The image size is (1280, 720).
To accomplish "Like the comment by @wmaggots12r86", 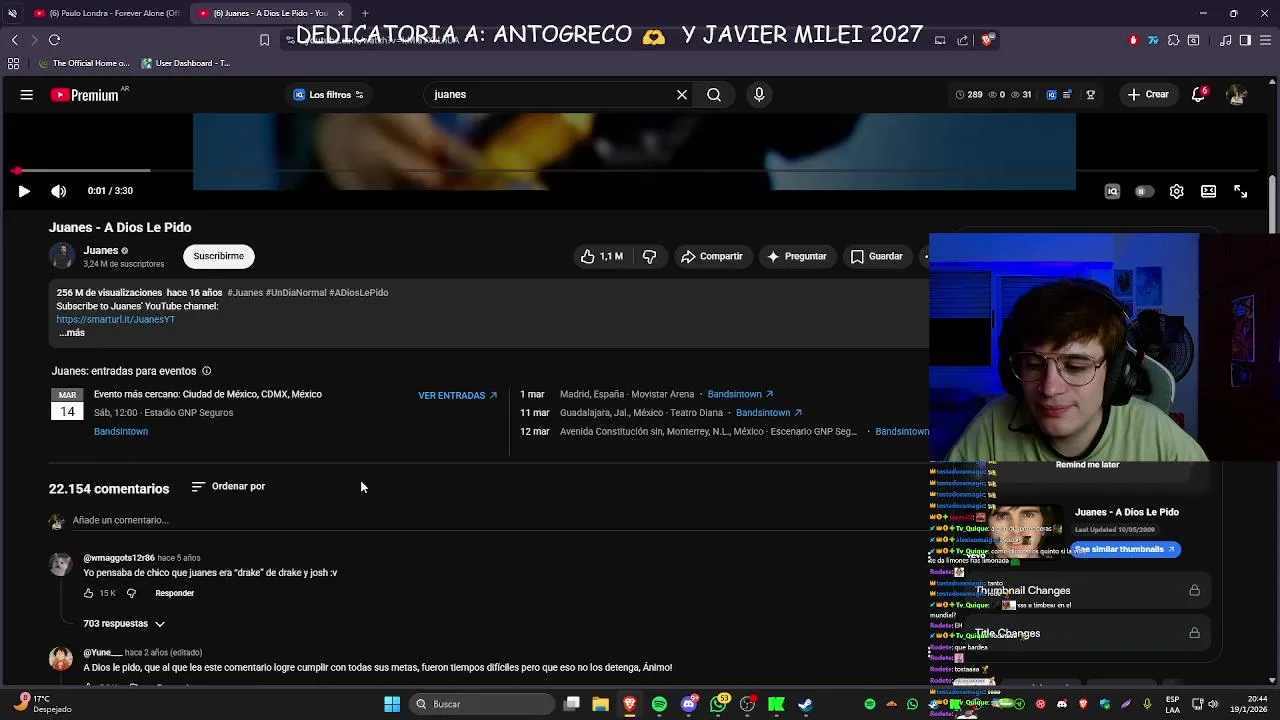I will tap(88, 593).
